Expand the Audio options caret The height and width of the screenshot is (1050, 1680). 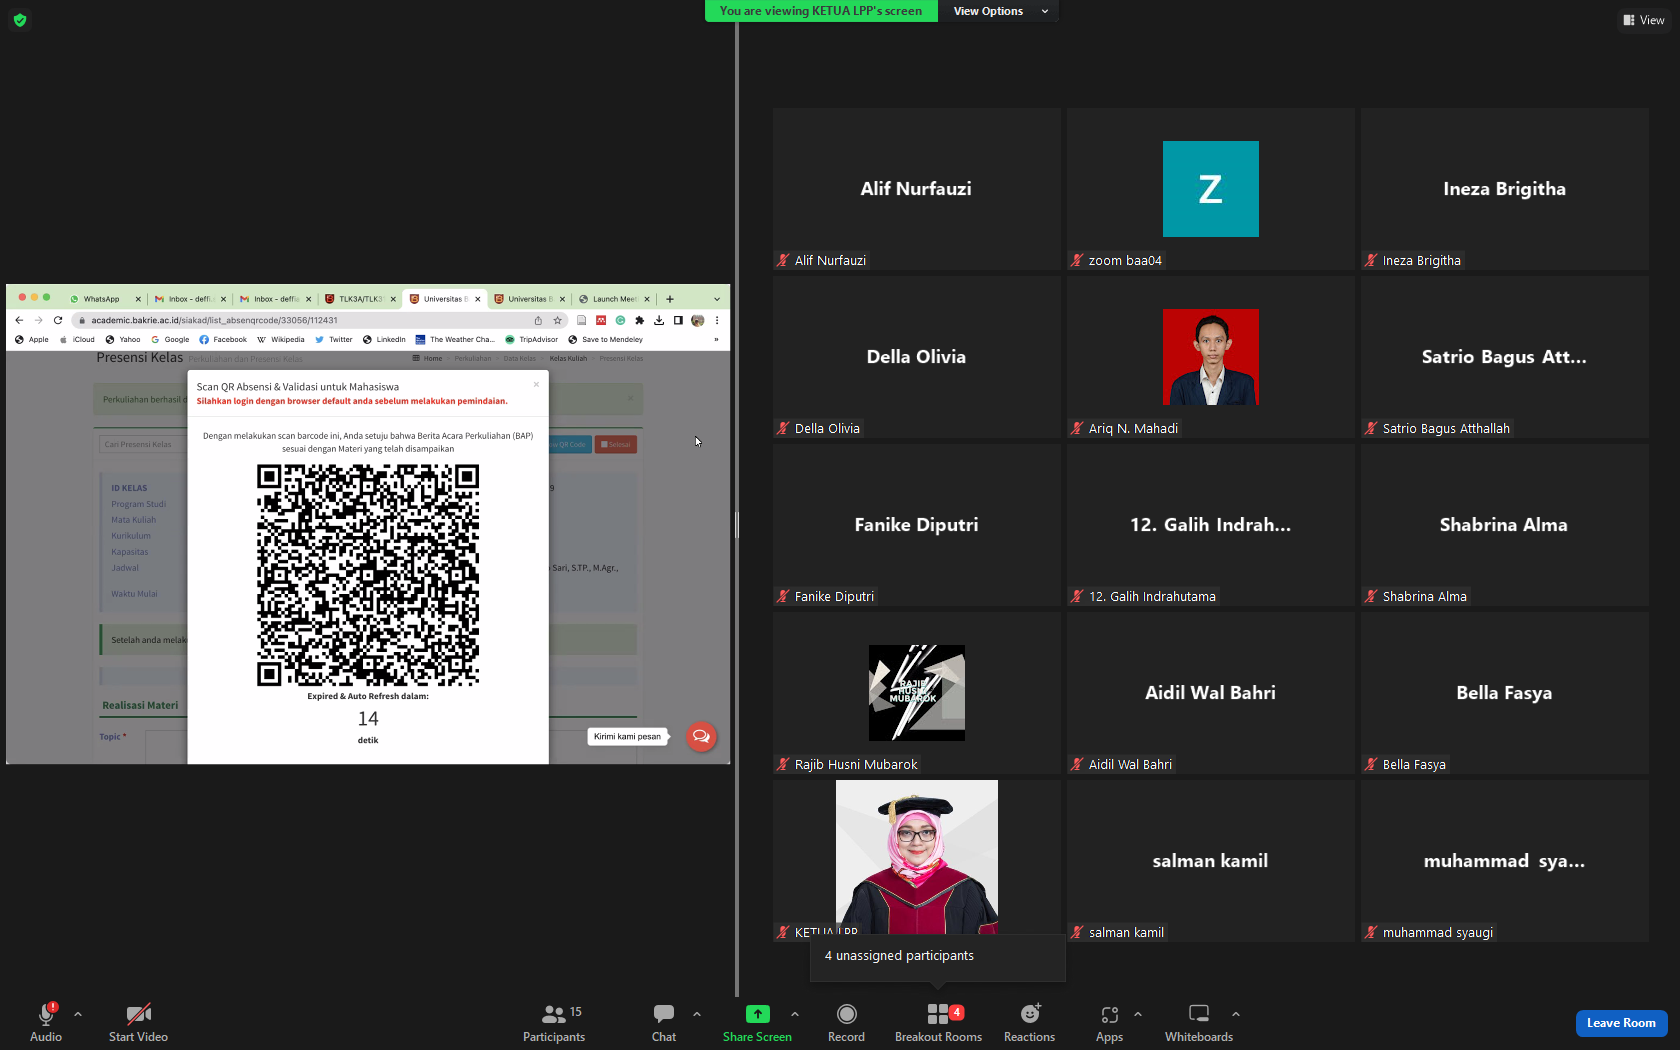78,1014
